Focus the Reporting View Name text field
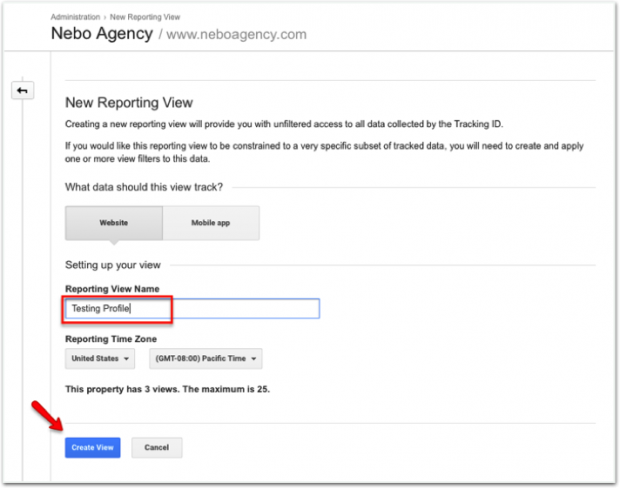Image resolution: width=620 pixels, height=489 pixels. point(192,309)
